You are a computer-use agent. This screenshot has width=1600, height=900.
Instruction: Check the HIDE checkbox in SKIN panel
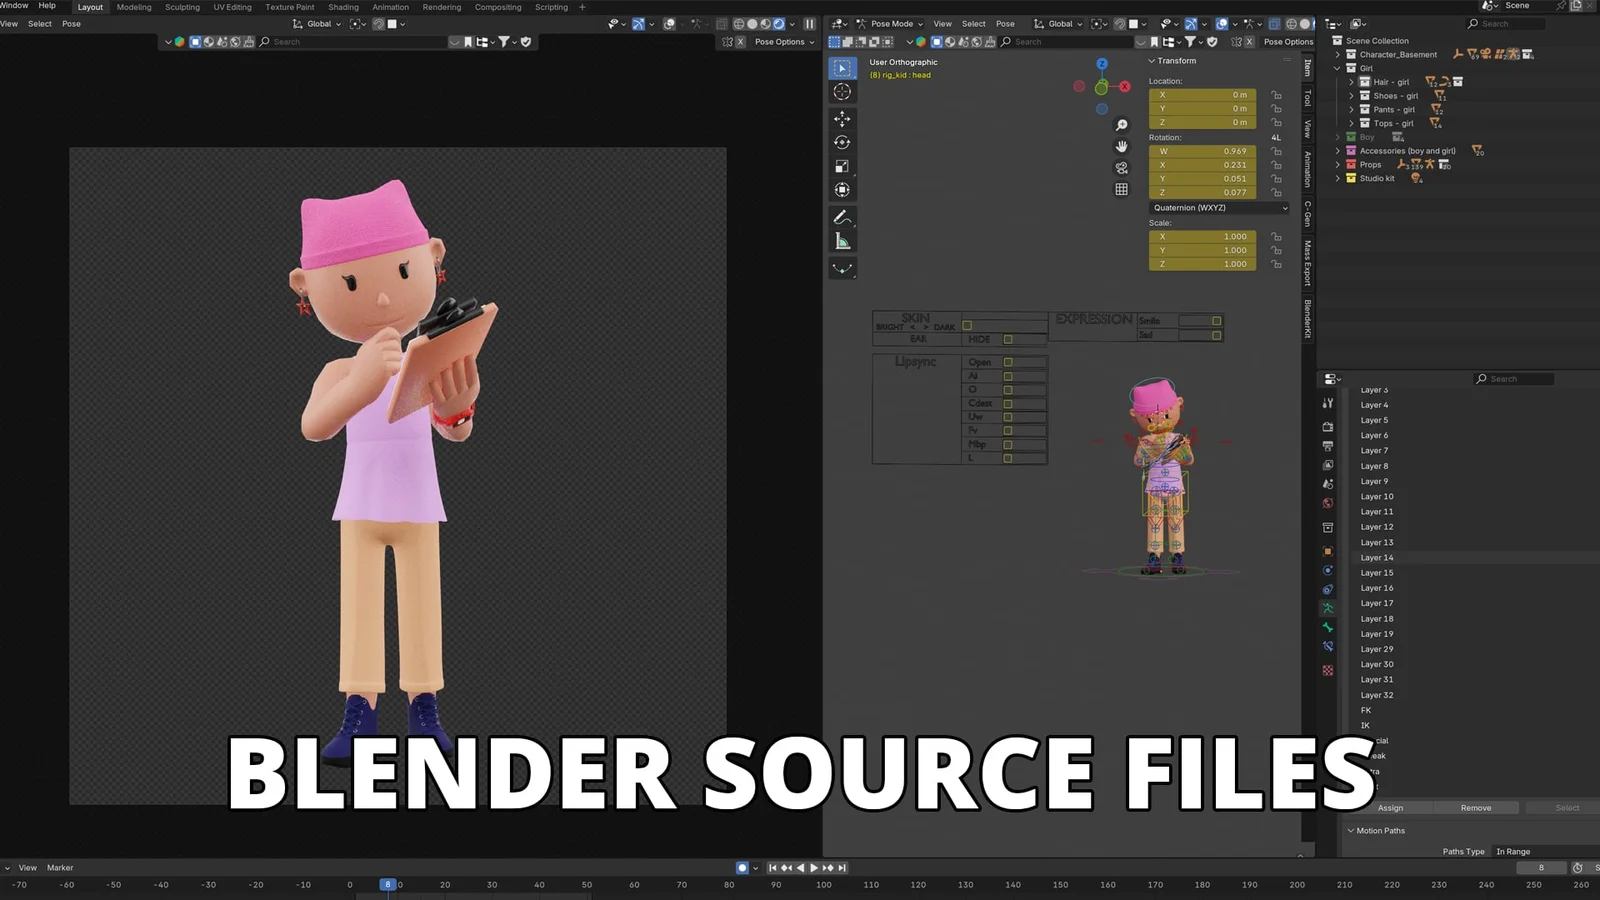(x=1008, y=339)
